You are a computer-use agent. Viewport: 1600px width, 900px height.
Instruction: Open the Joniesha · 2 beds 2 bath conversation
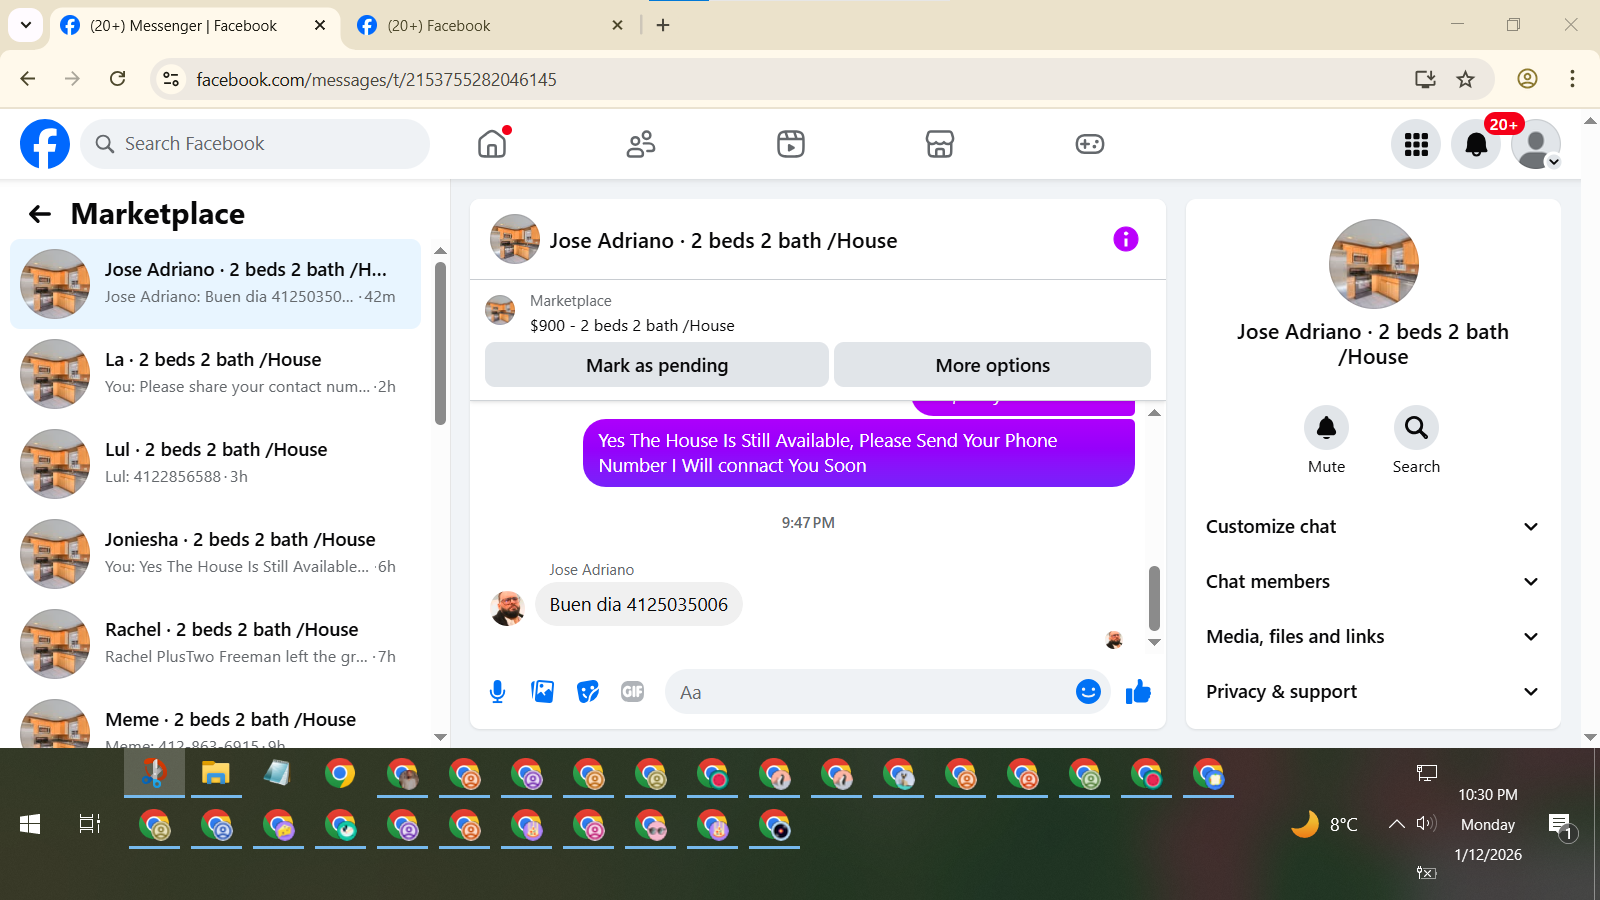tap(215, 554)
